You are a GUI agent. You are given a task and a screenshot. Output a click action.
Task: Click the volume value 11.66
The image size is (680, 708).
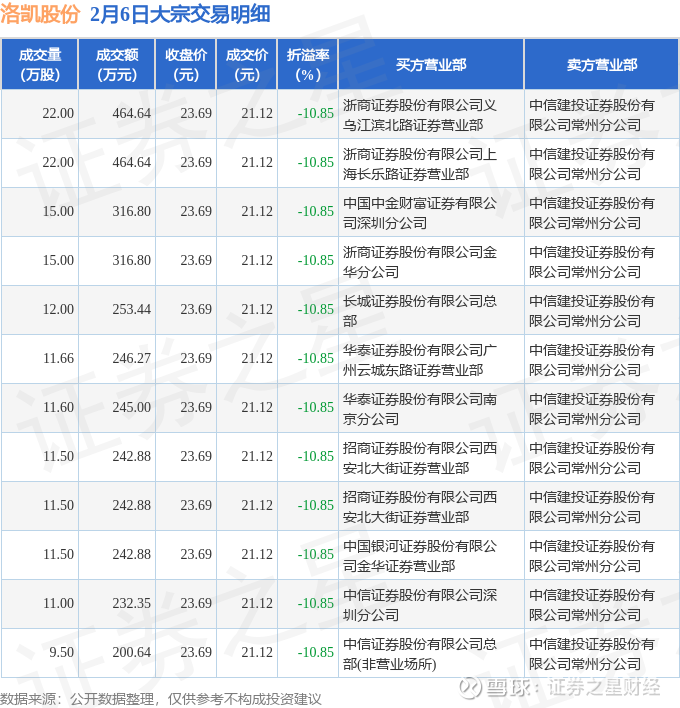click(58, 359)
